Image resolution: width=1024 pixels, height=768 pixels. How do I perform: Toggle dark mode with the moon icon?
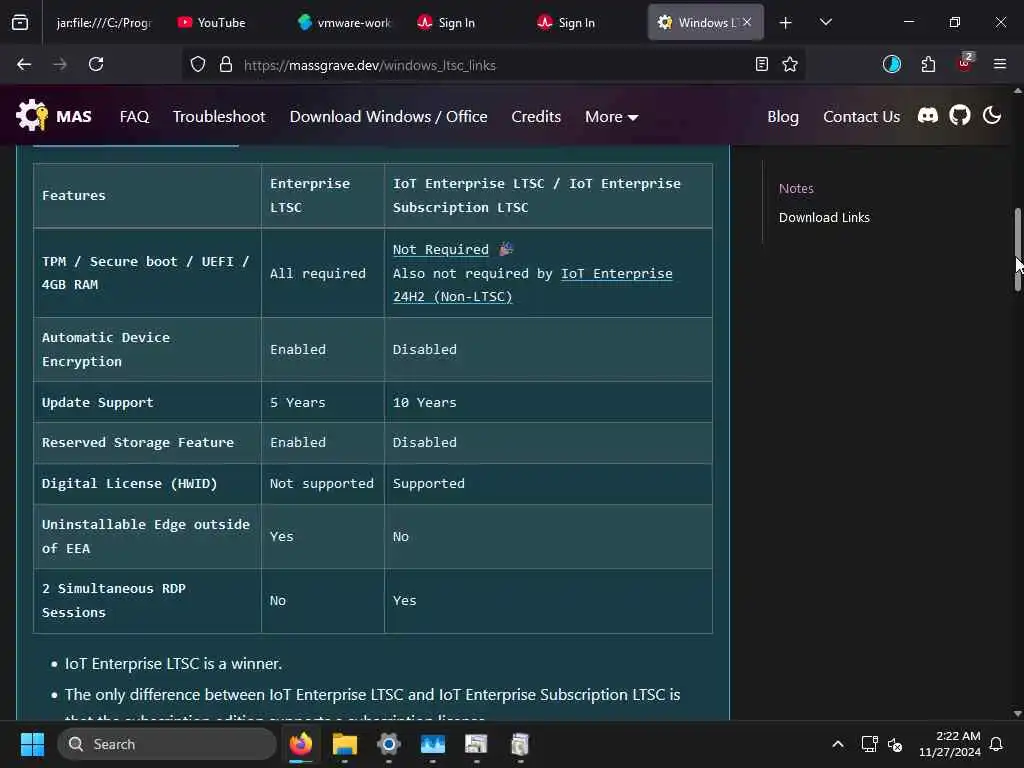pos(992,116)
